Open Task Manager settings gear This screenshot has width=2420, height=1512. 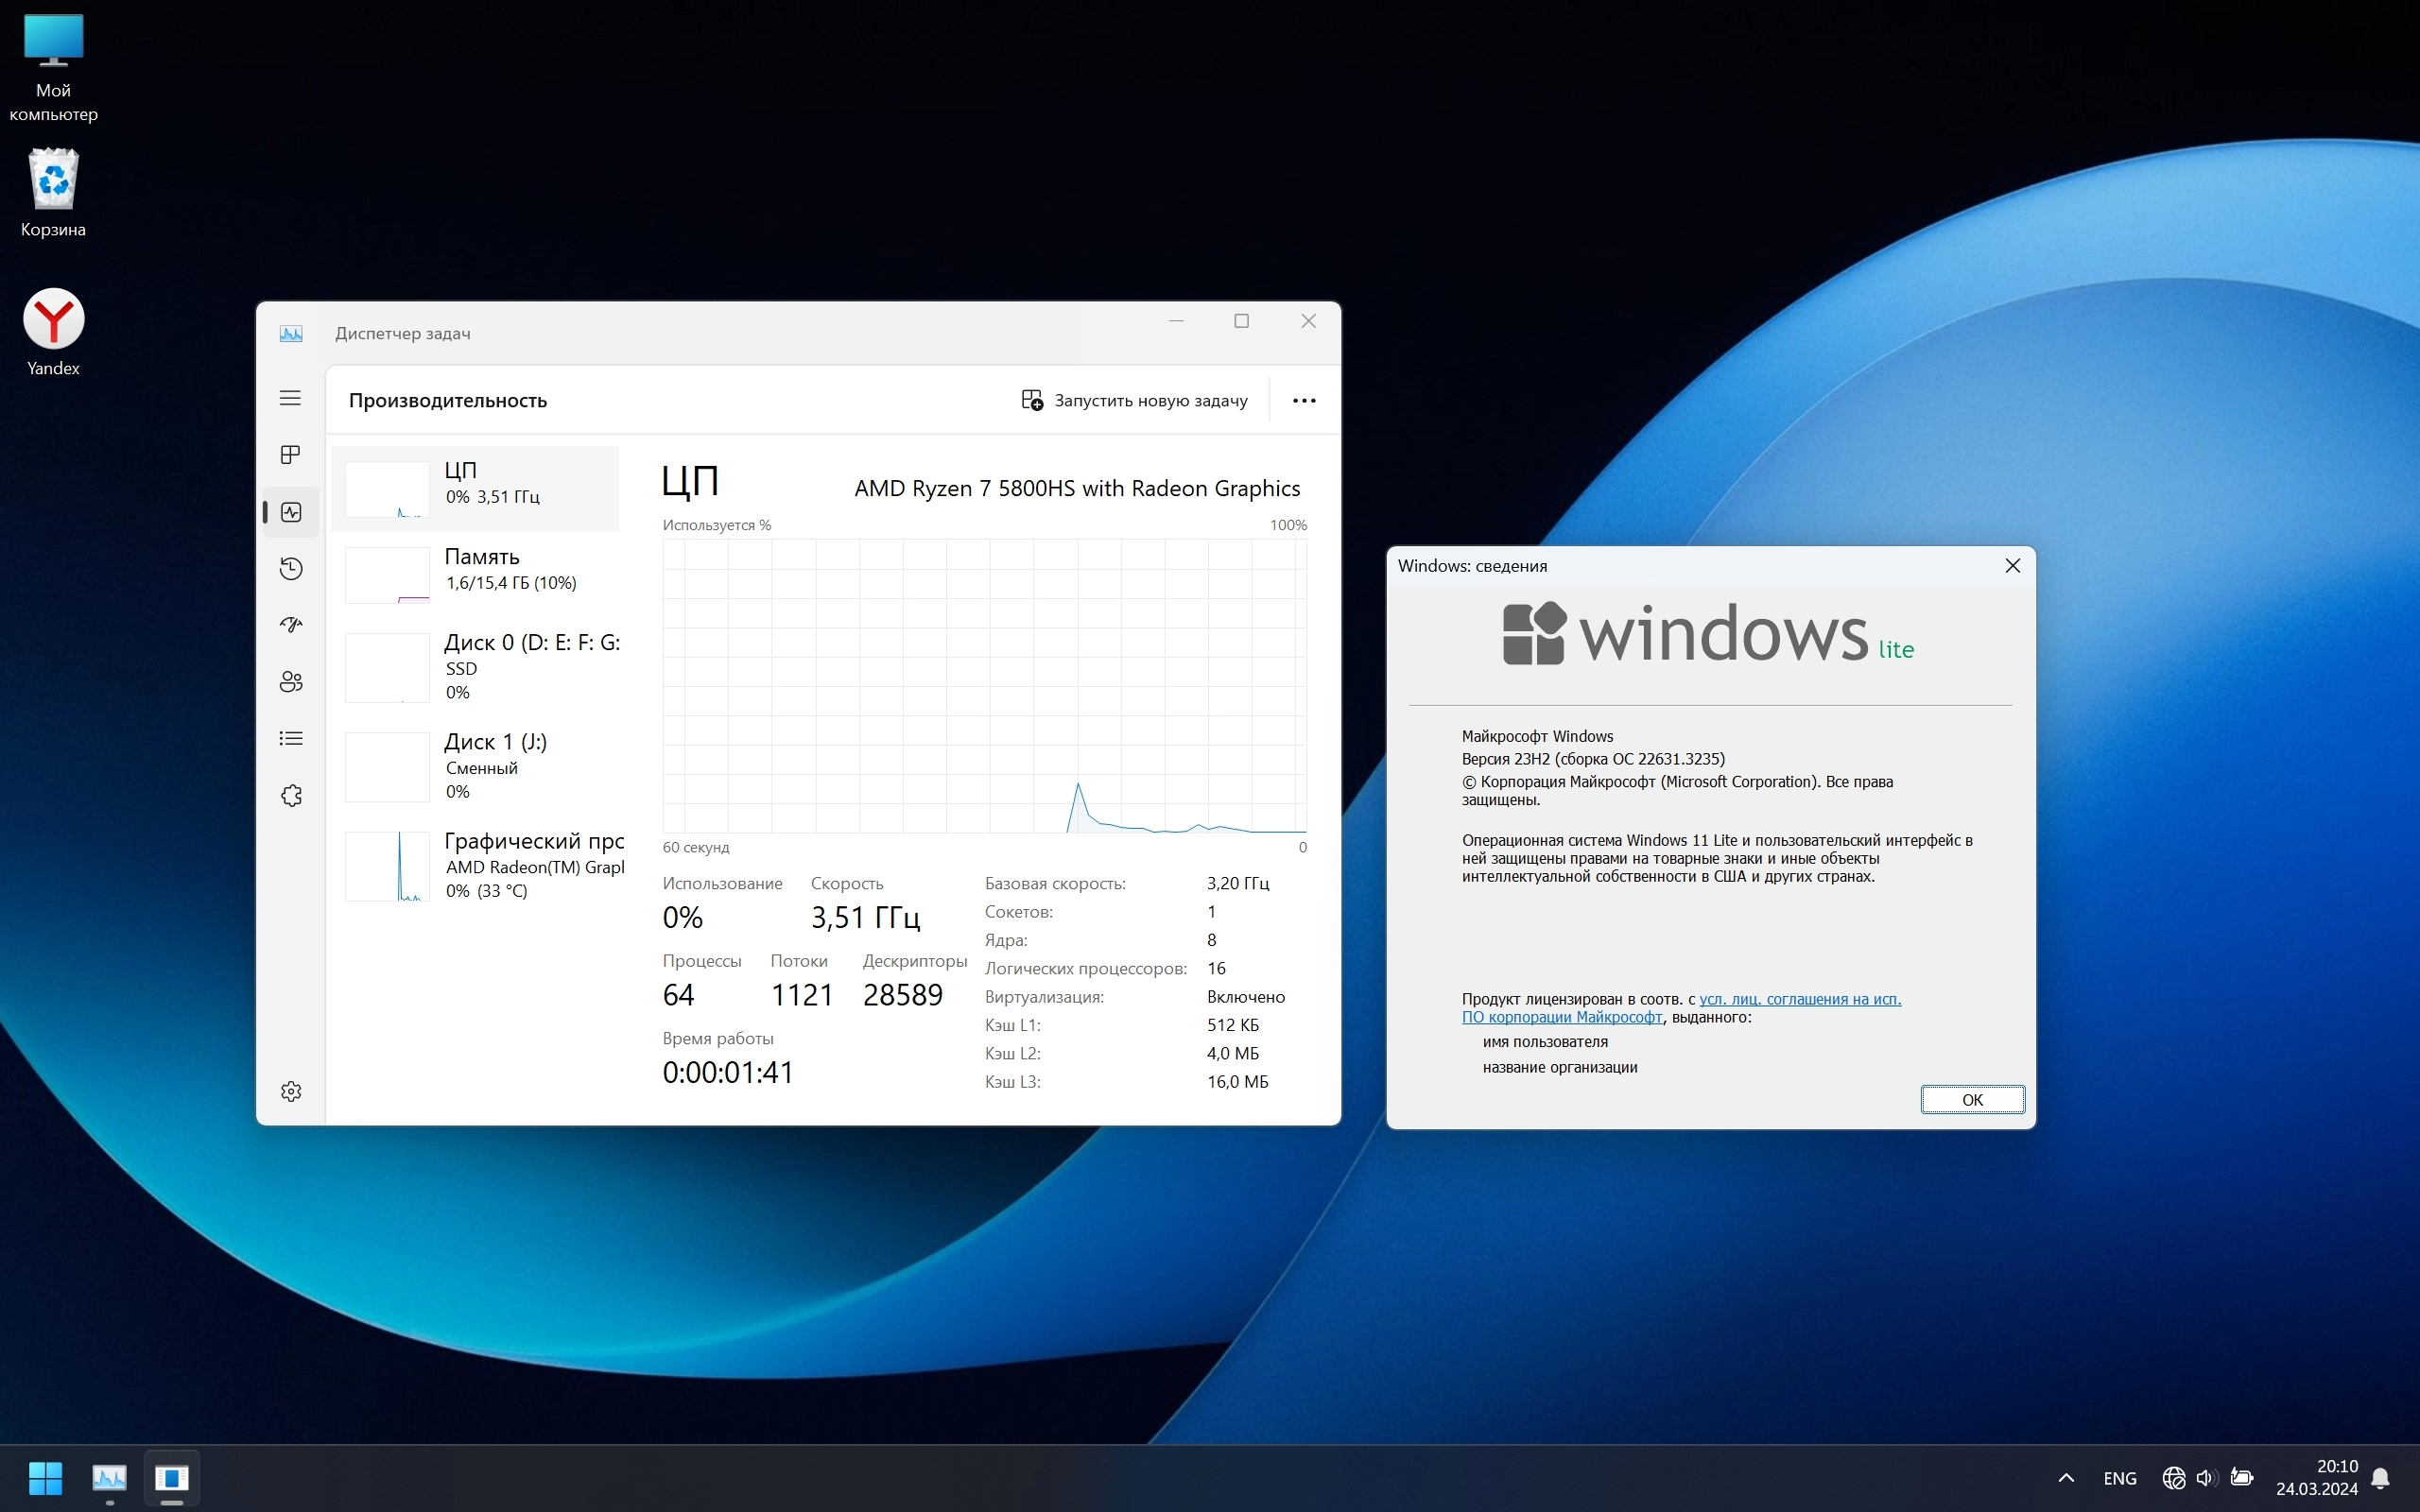tap(290, 1091)
